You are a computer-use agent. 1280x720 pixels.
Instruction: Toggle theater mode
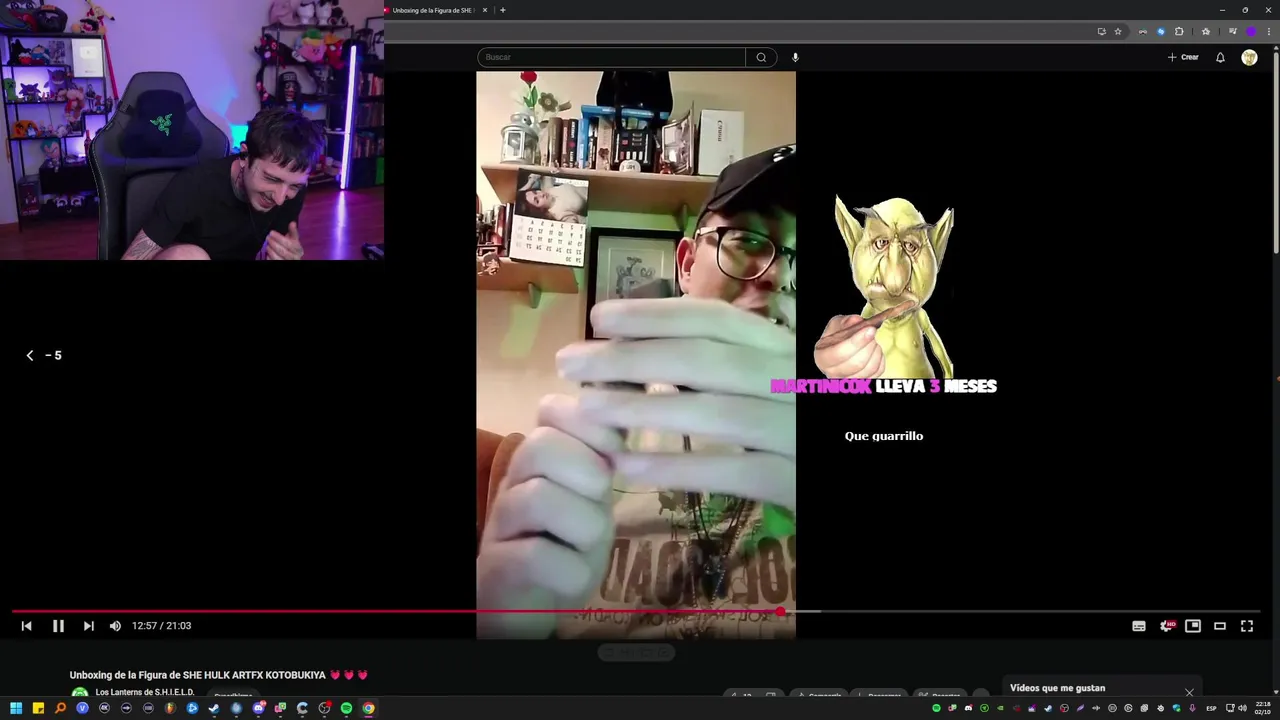[1220, 626]
